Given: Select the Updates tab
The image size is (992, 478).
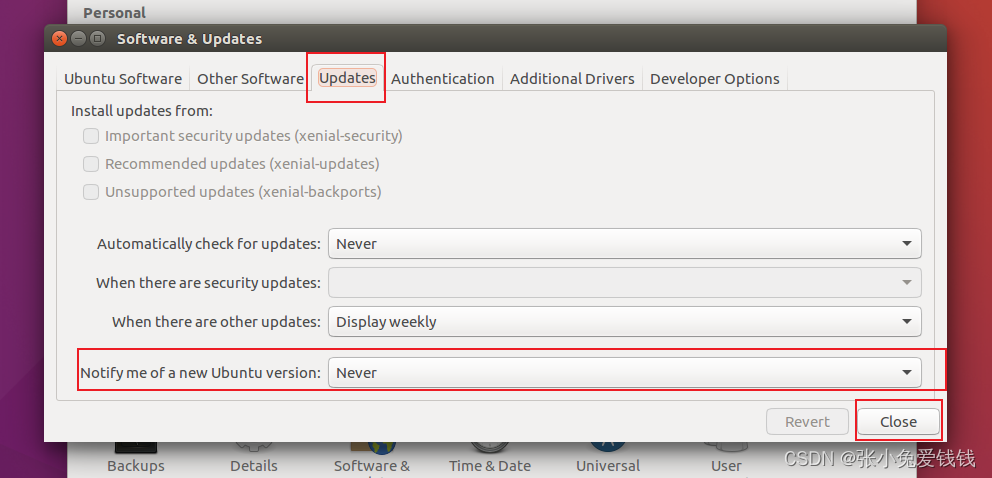Looking at the screenshot, I should [347, 78].
